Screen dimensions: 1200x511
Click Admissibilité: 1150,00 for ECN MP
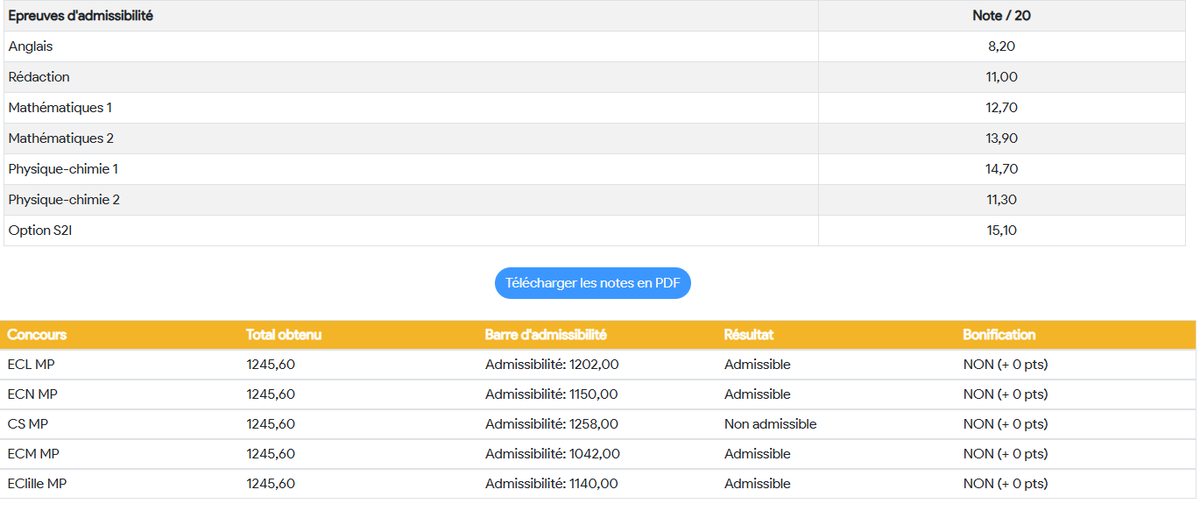pyautogui.click(x=551, y=394)
